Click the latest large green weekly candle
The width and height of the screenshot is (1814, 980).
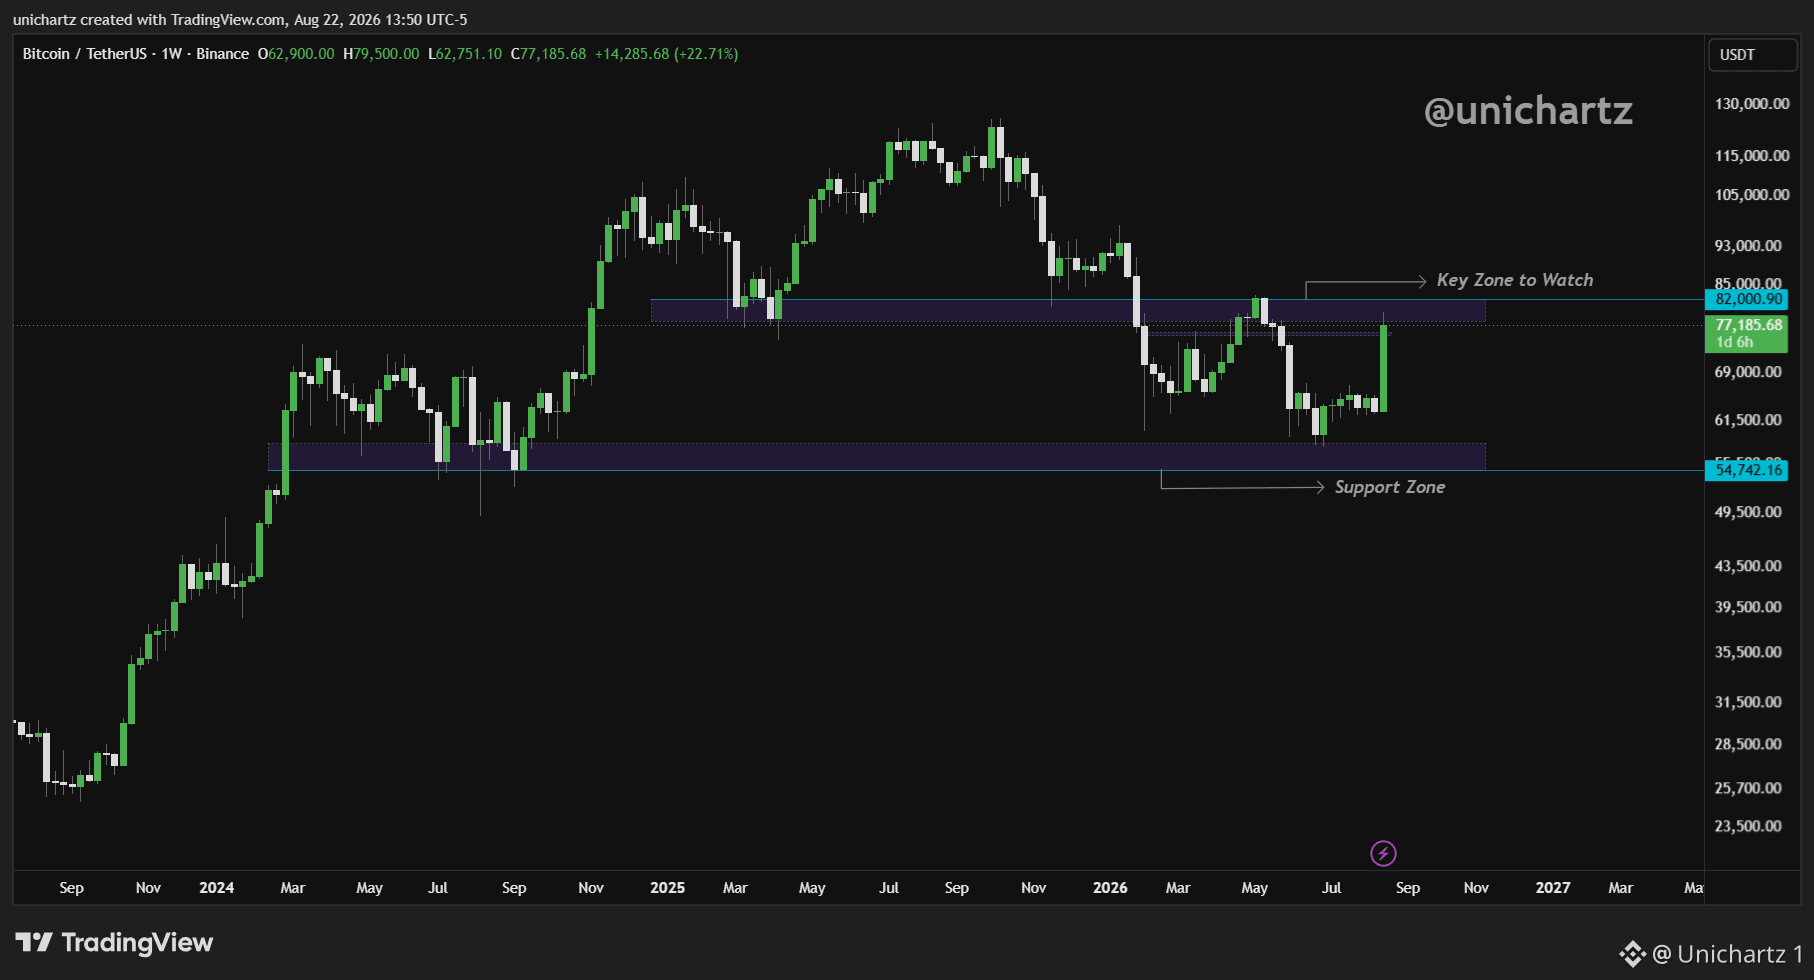1383,368
